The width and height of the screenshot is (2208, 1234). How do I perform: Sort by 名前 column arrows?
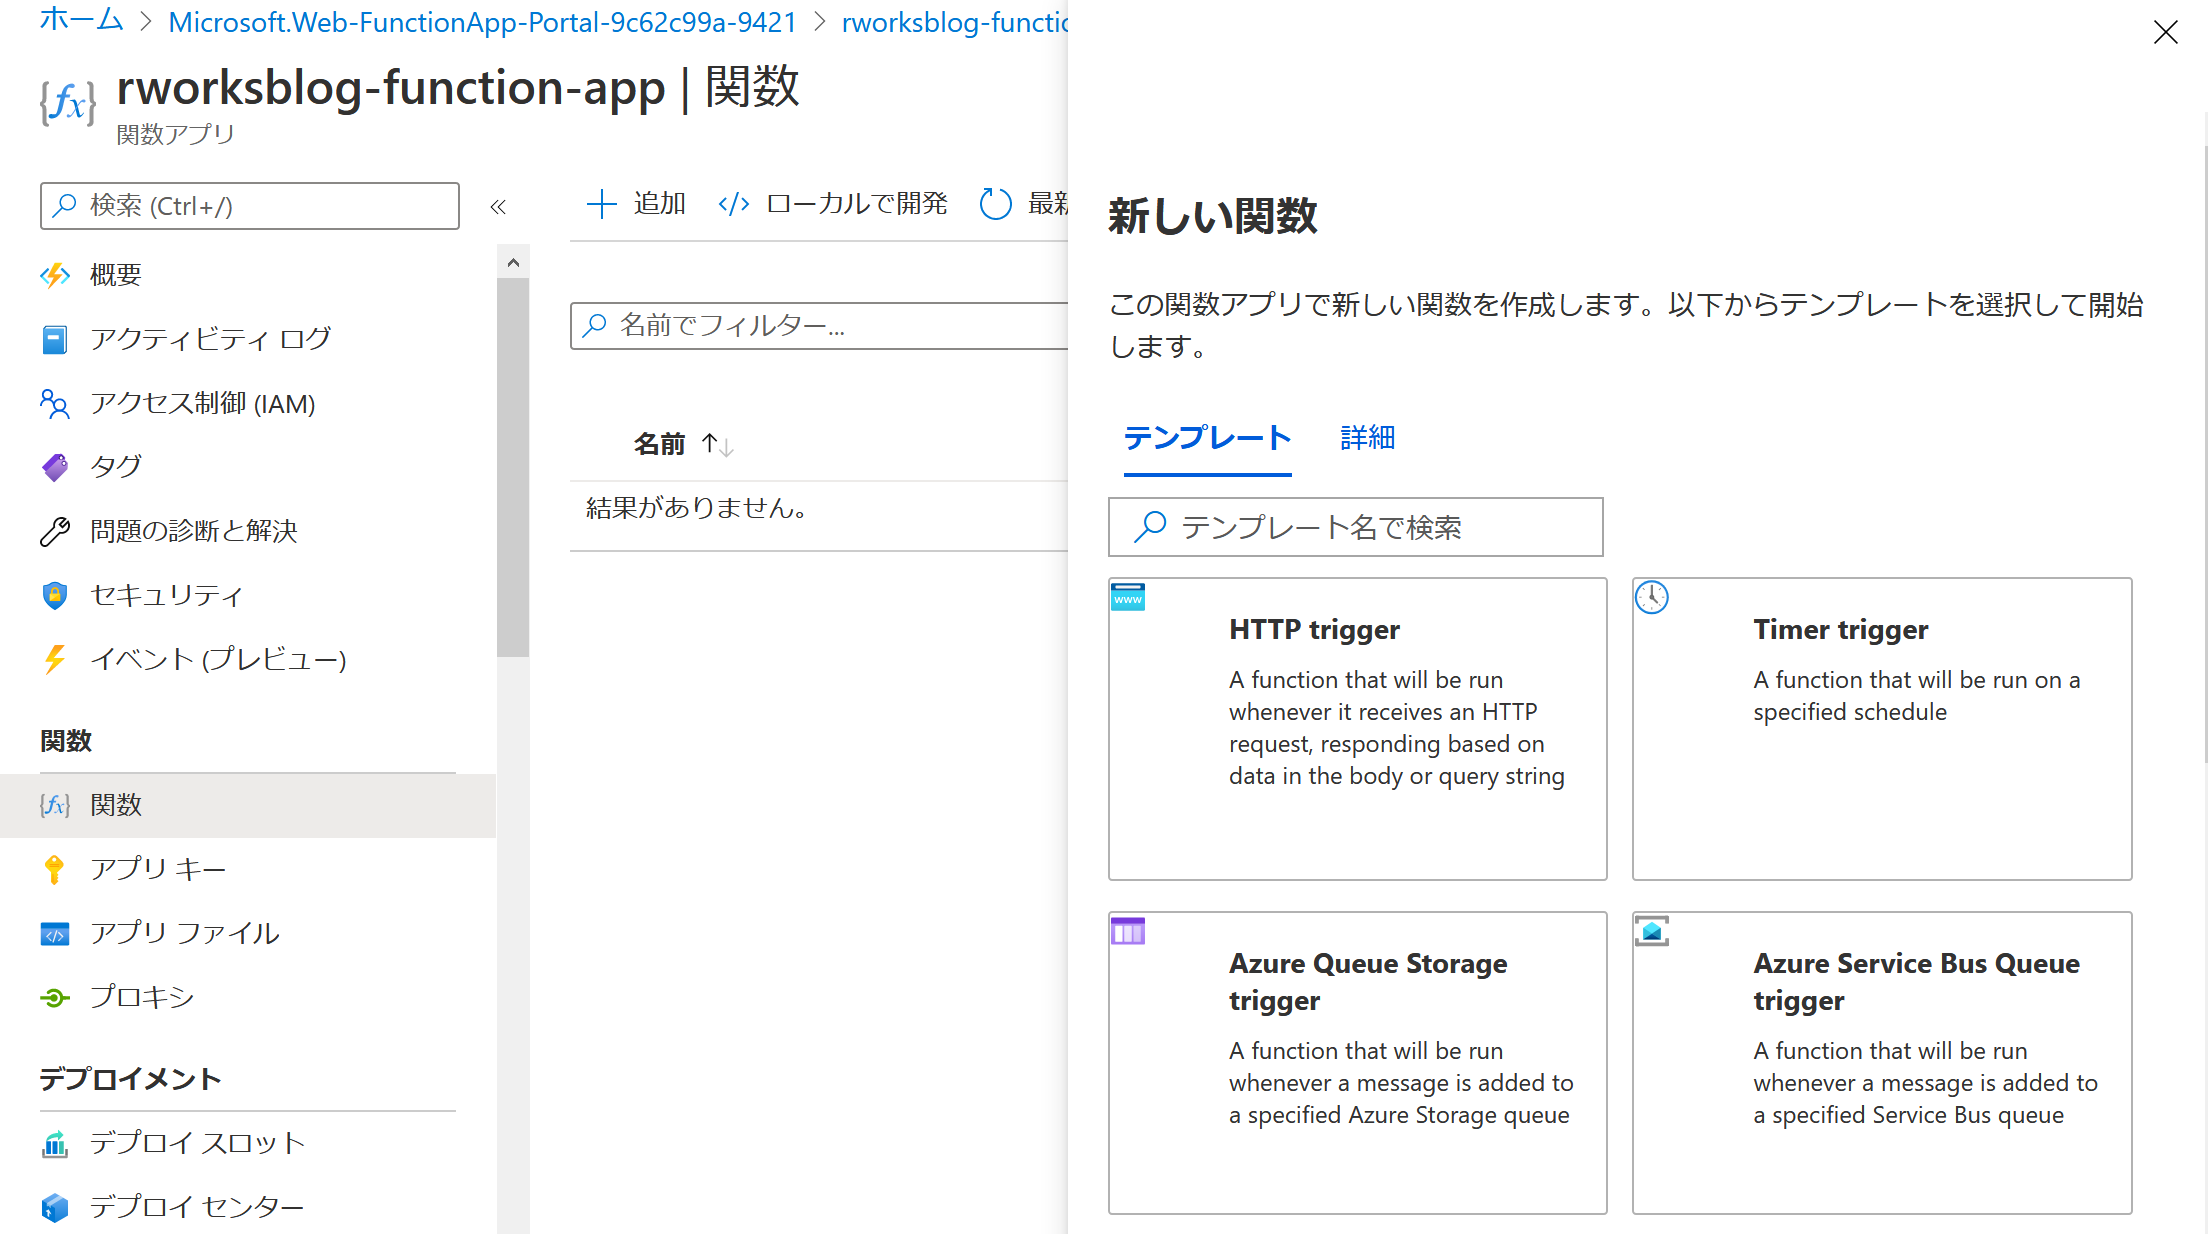[717, 444]
